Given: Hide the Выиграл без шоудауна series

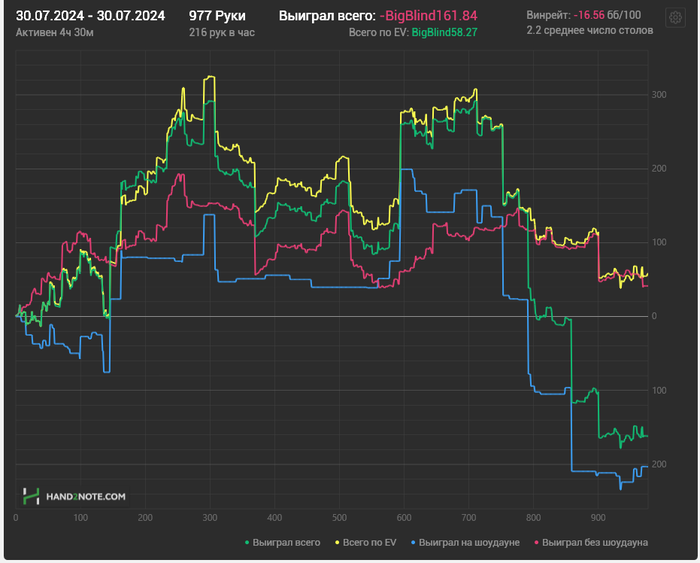Looking at the screenshot, I should click(595, 543).
